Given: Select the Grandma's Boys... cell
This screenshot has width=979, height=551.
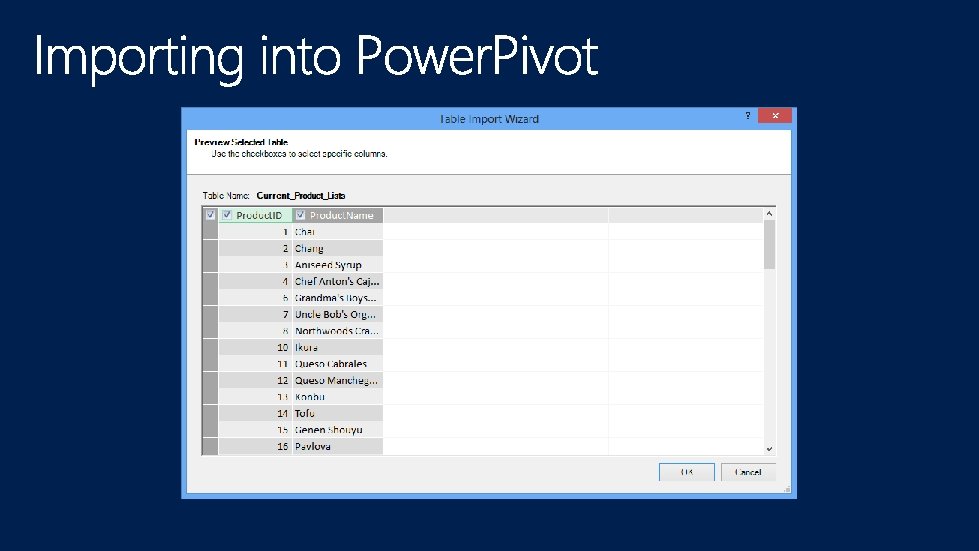Looking at the screenshot, I should [338, 298].
